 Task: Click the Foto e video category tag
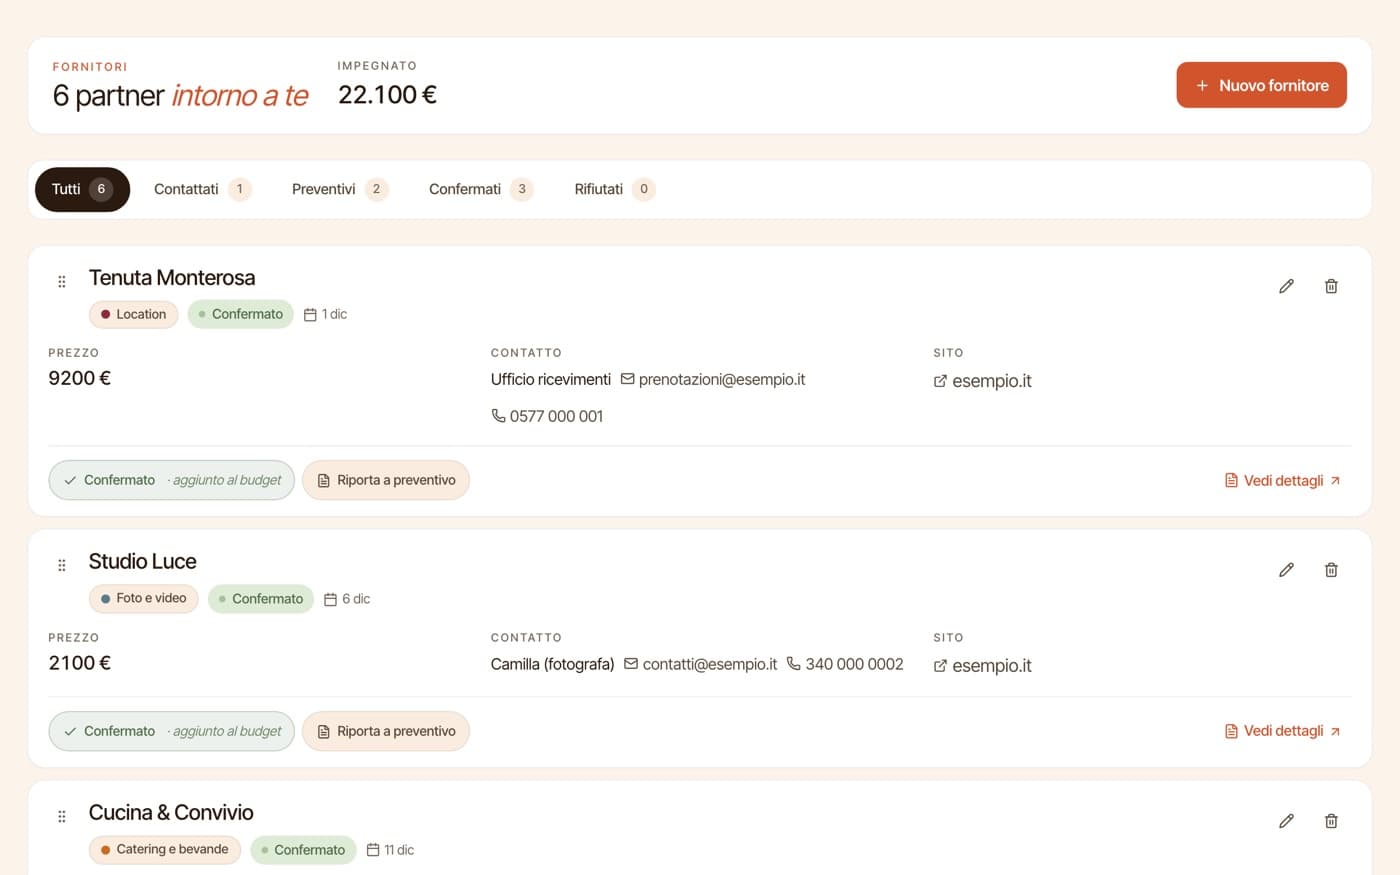coord(143,598)
